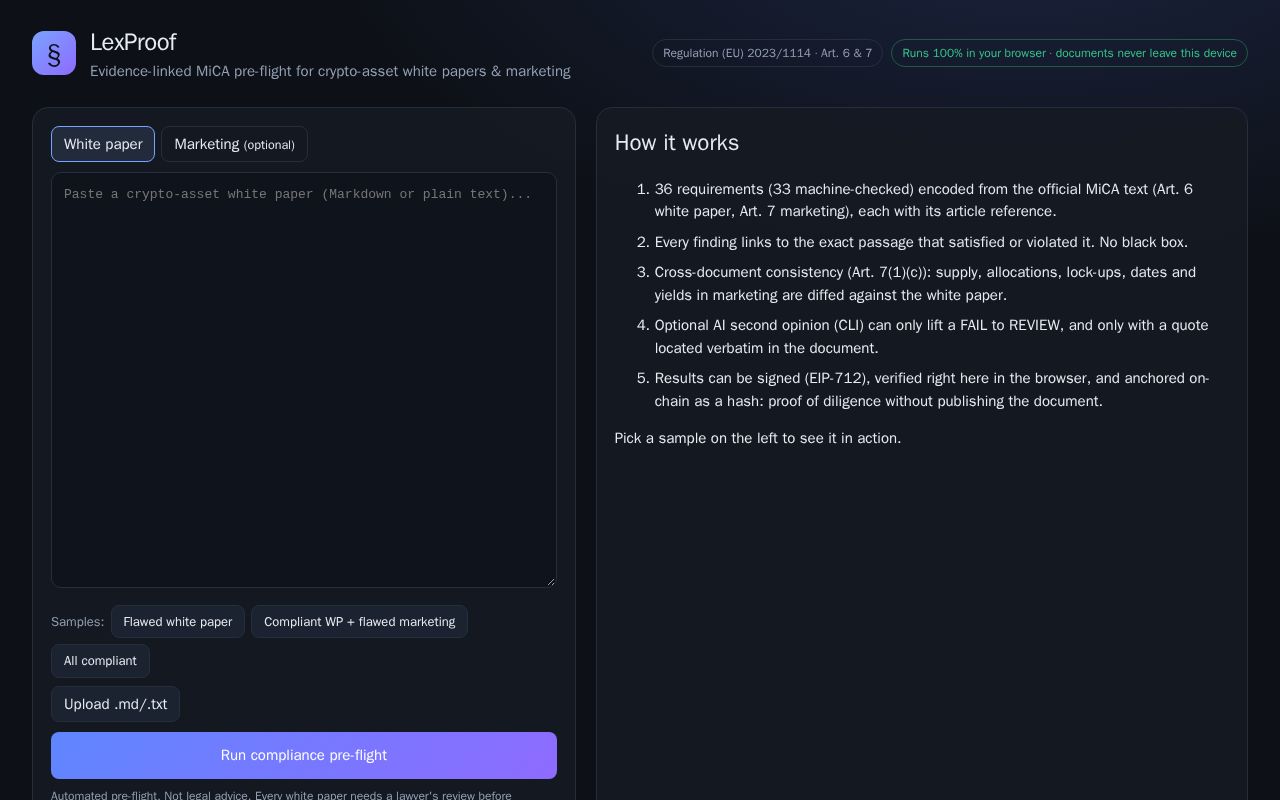Click the How it works heading

[677, 143]
